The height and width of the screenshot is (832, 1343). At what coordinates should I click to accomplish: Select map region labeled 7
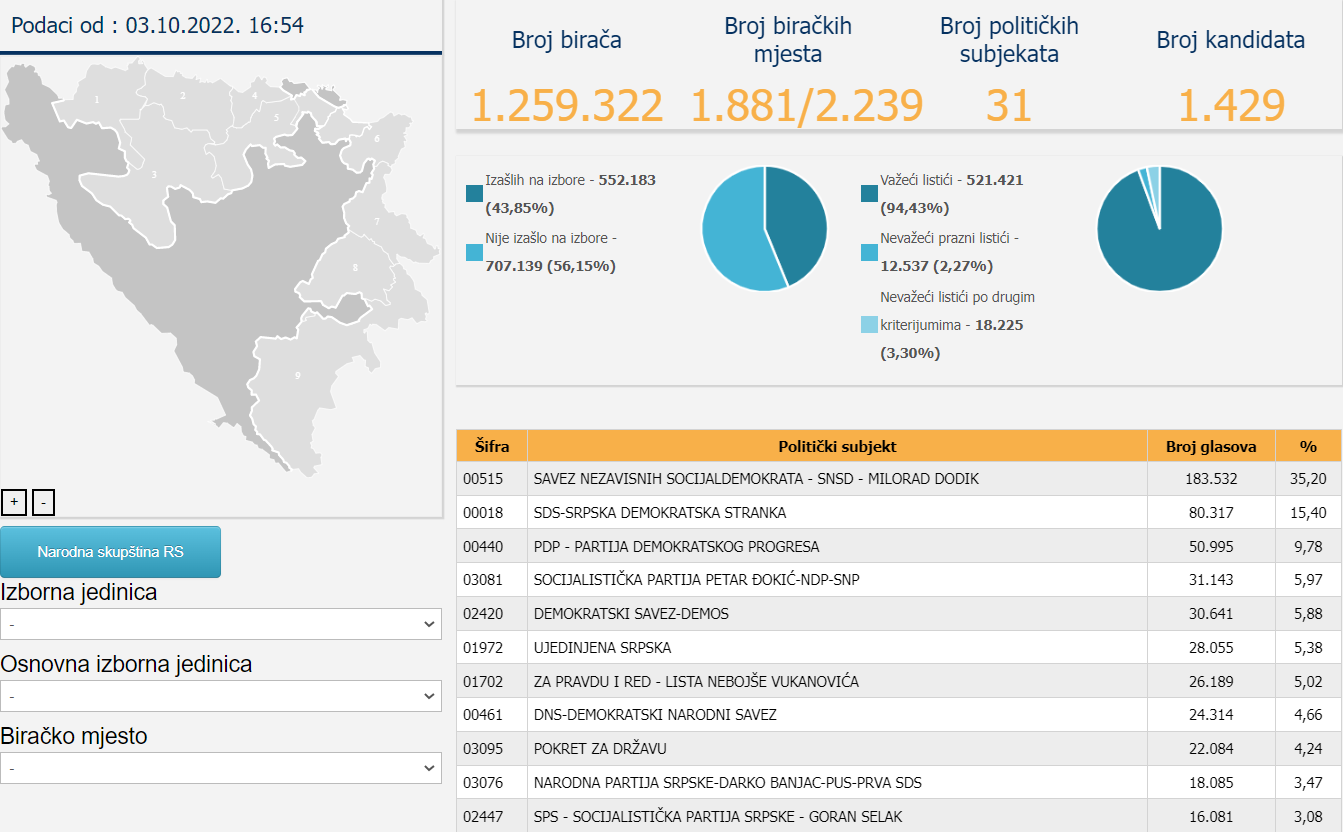(377, 221)
